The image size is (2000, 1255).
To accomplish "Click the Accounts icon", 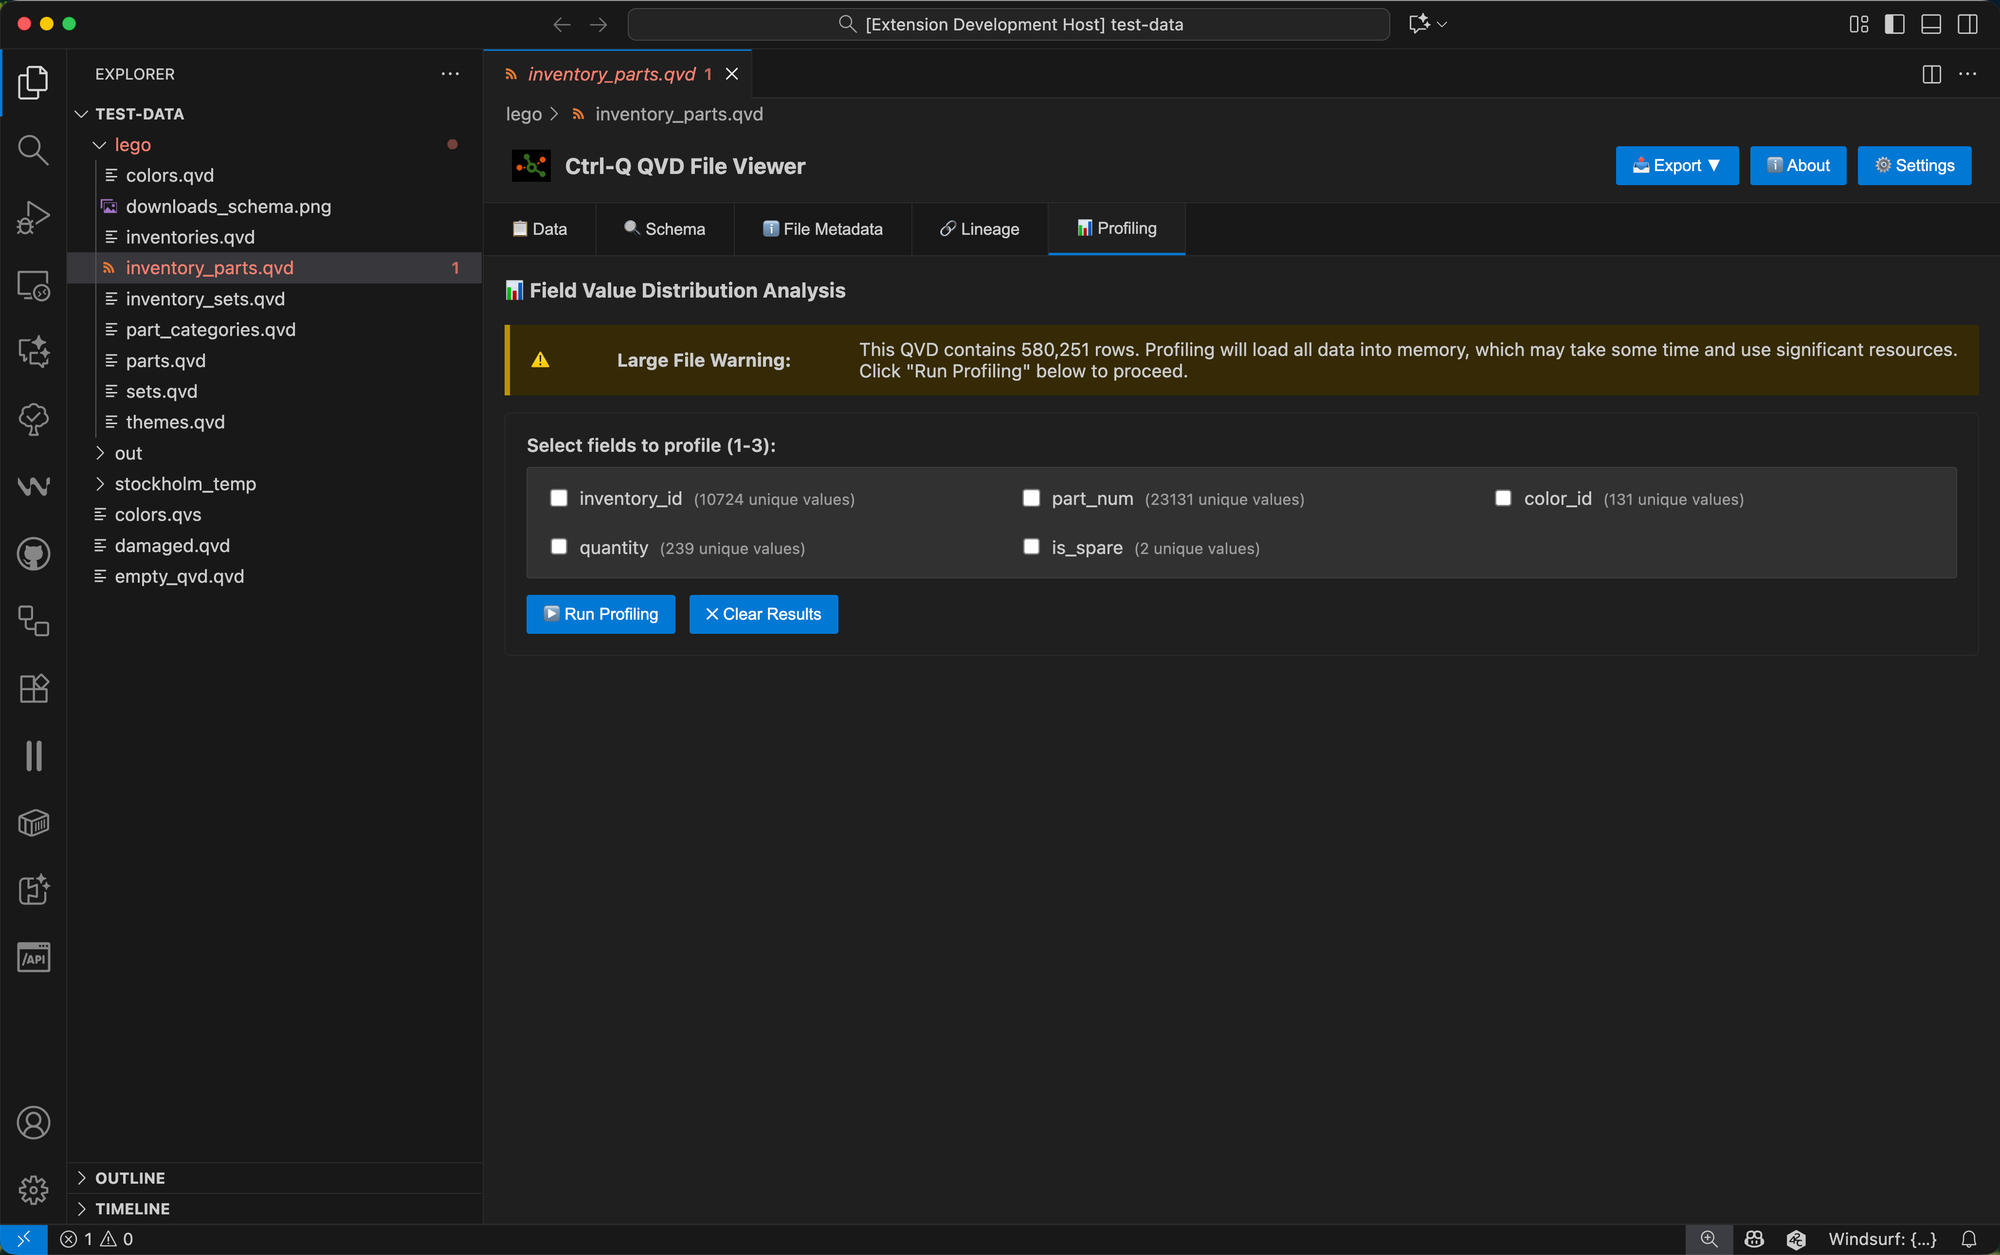I will [33, 1123].
